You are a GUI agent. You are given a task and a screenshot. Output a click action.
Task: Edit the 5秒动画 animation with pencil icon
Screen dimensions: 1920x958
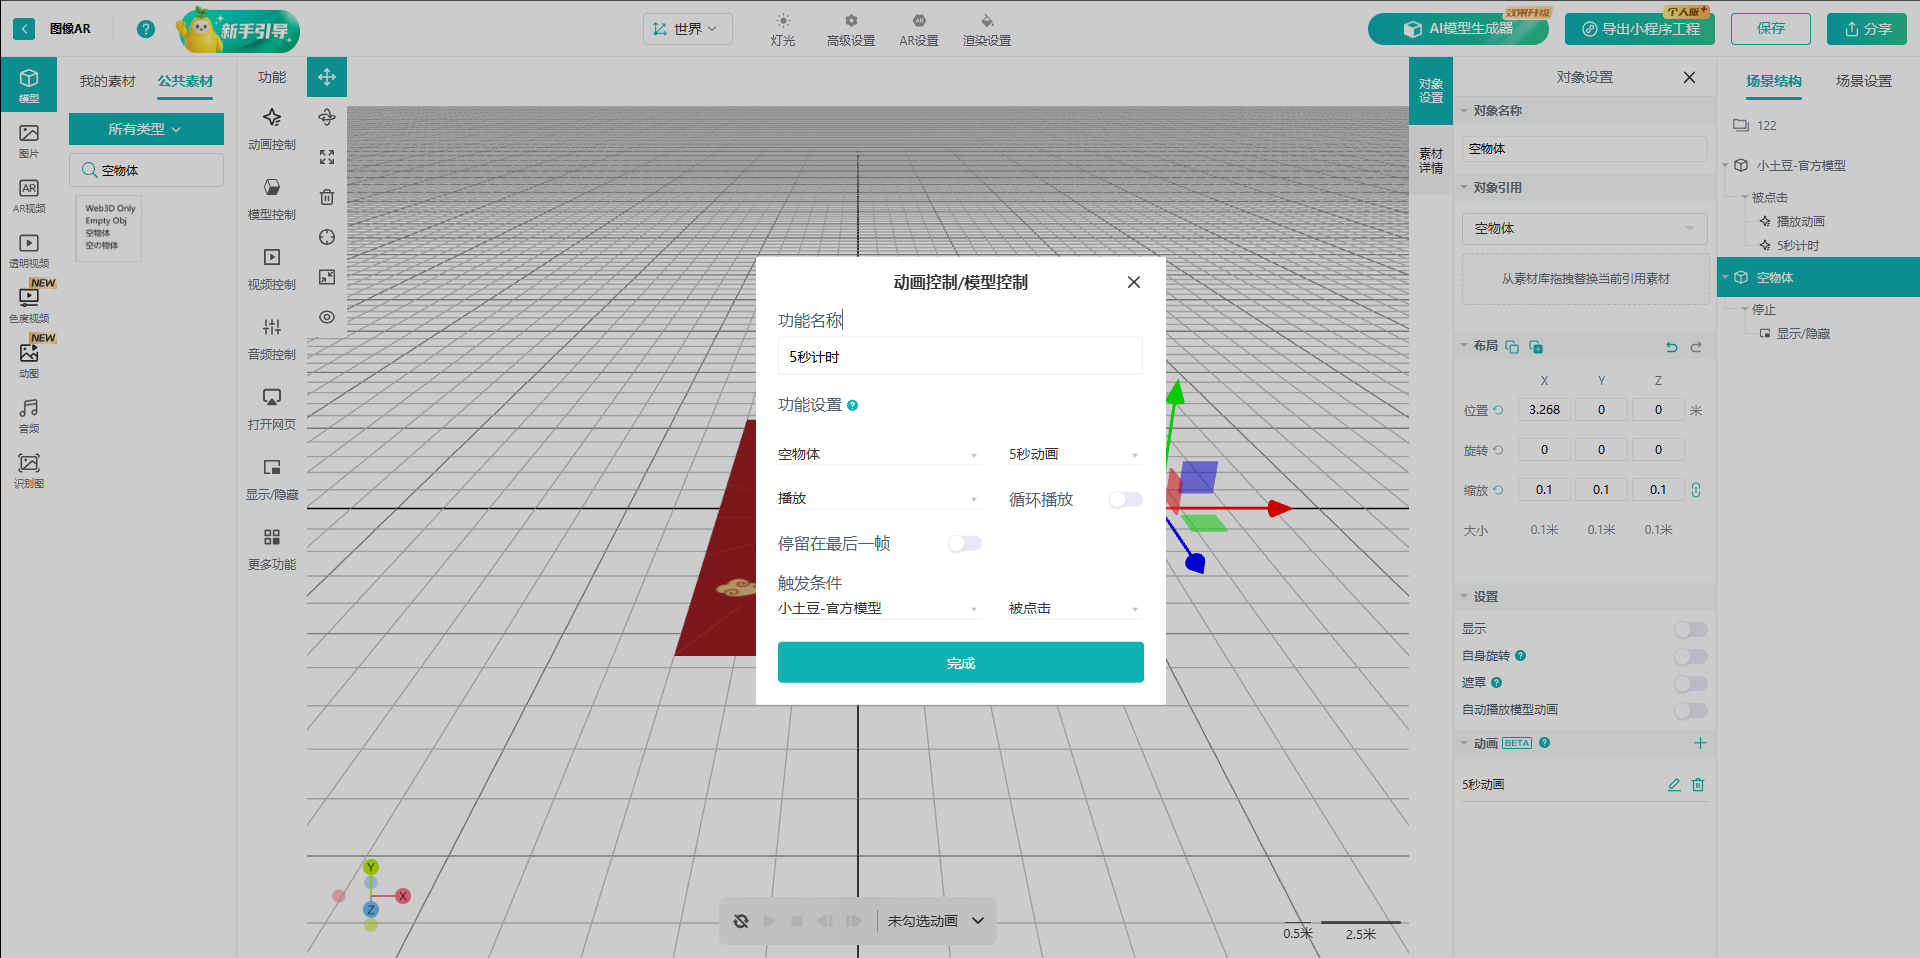pos(1674,785)
